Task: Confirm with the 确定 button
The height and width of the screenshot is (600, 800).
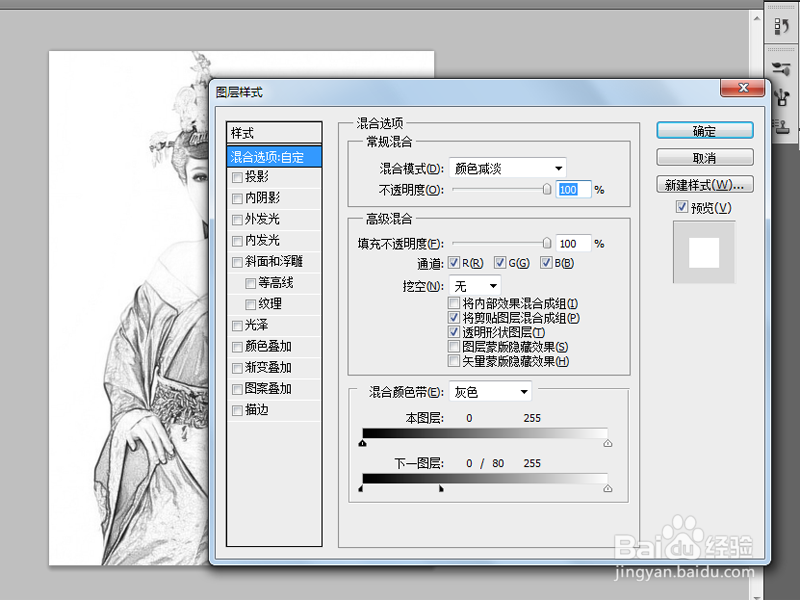Action: 705,131
